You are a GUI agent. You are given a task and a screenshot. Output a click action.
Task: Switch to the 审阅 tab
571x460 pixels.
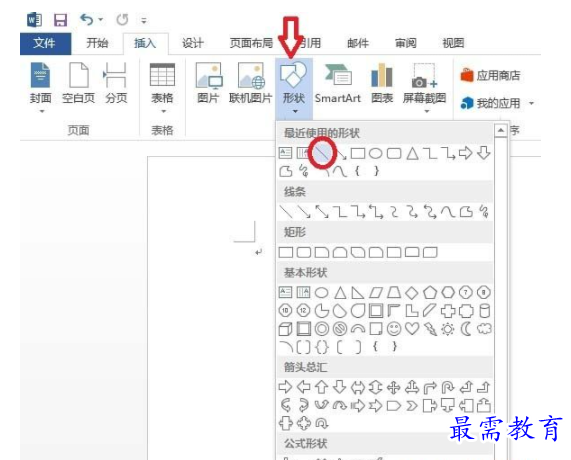tap(405, 43)
